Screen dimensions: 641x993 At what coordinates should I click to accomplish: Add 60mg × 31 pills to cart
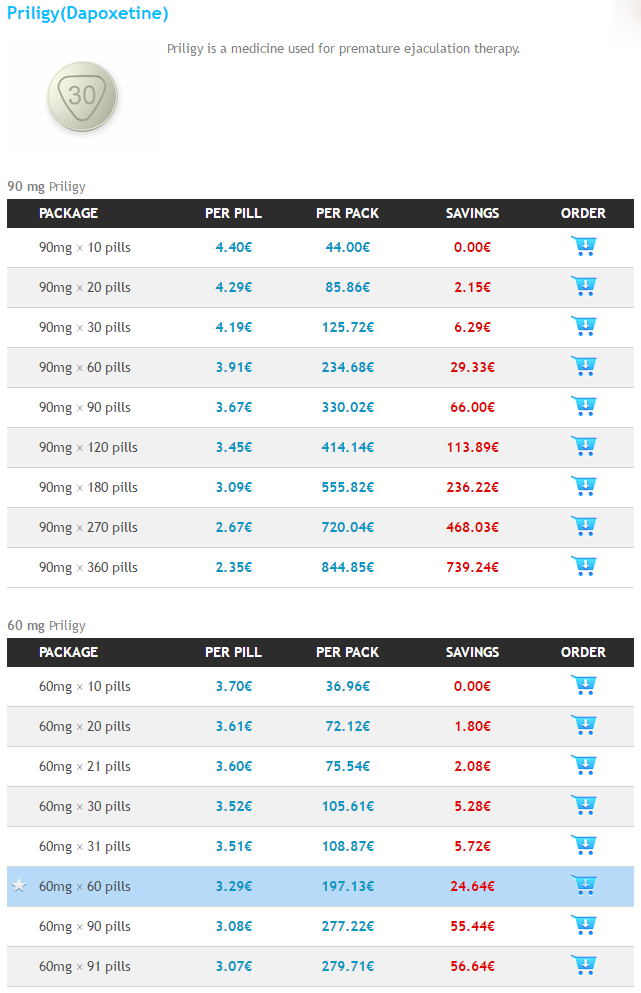click(x=583, y=845)
